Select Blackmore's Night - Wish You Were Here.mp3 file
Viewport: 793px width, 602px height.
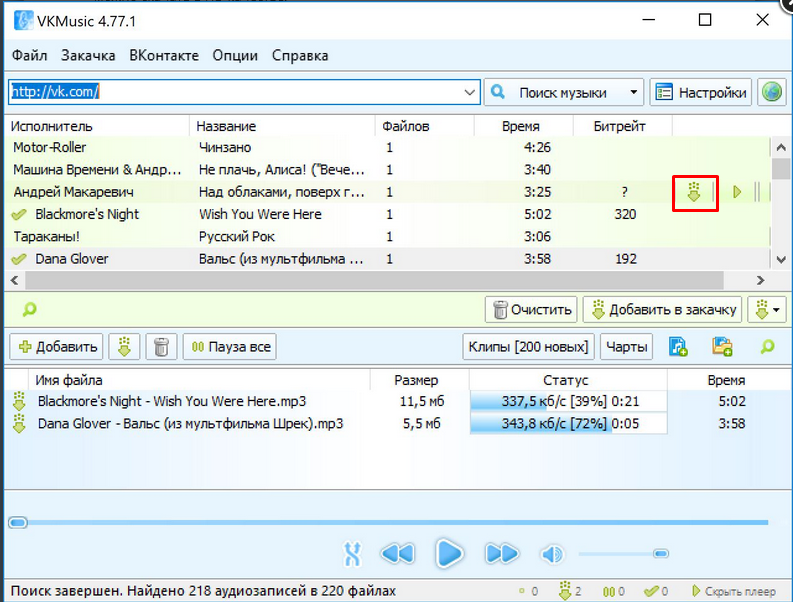click(x=172, y=401)
